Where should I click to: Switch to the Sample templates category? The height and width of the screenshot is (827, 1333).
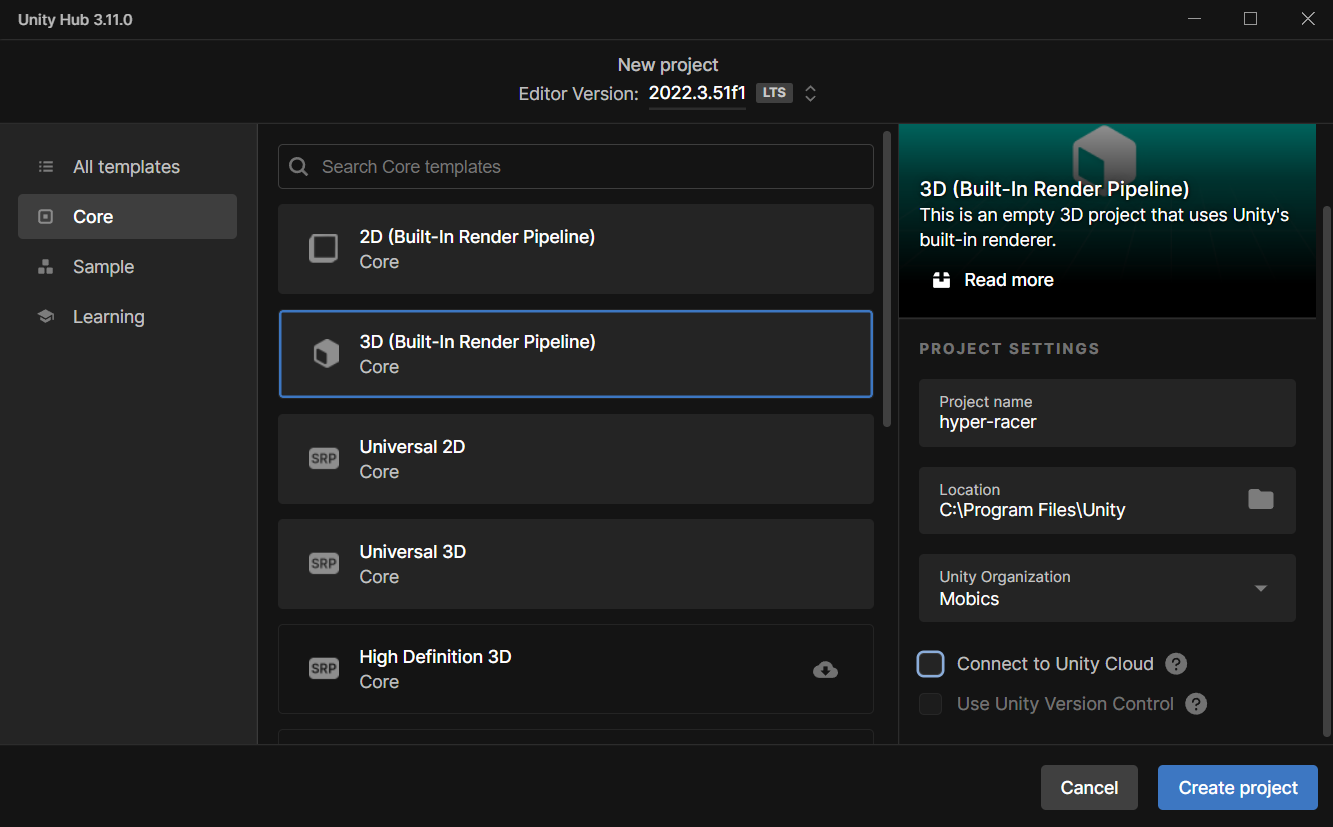click(x=127, y=267)
